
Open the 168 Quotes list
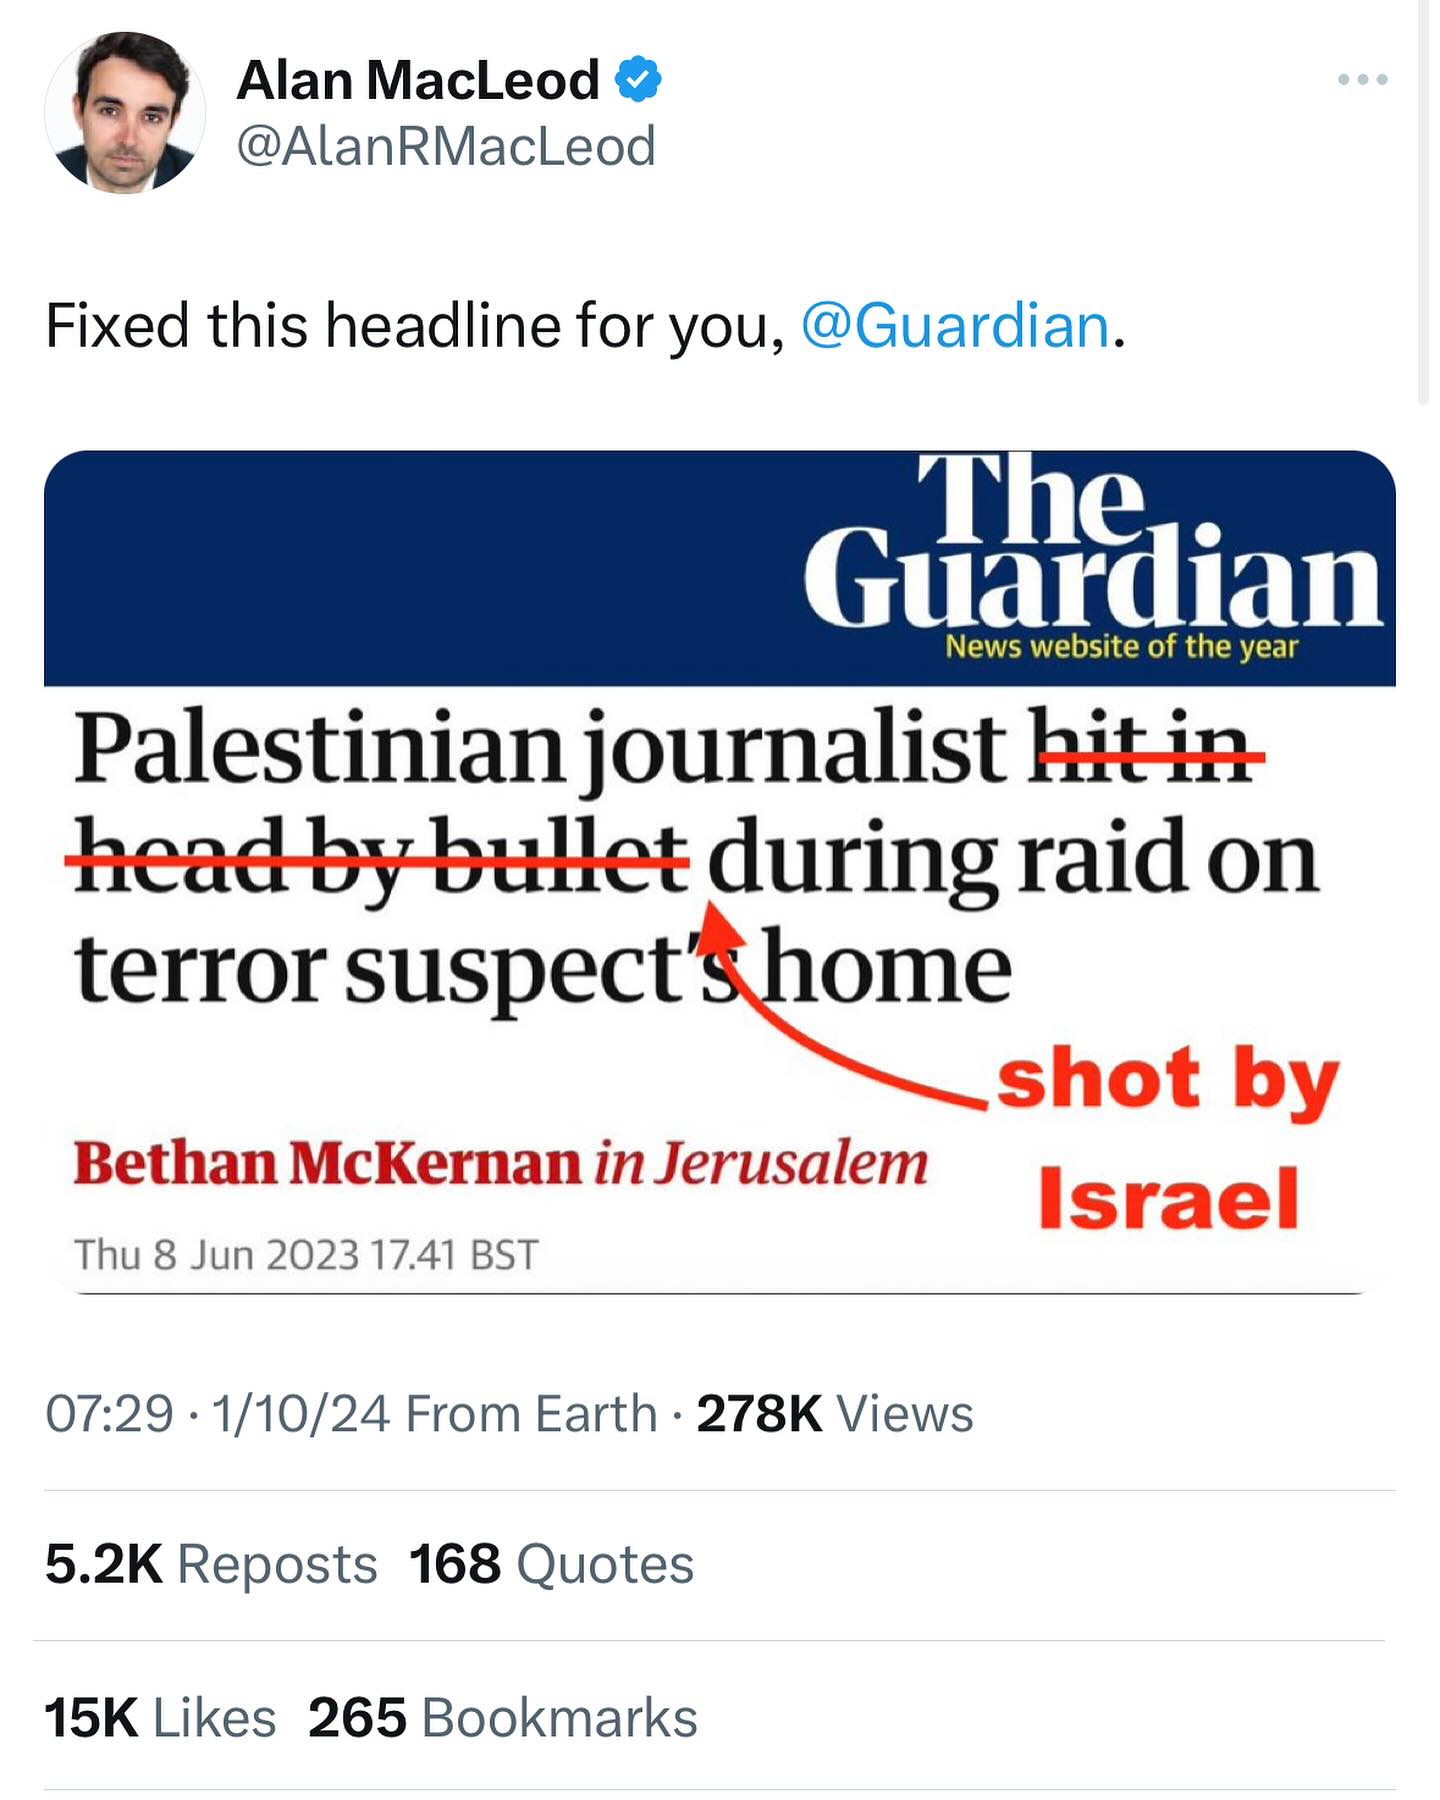pos(551,1564)
